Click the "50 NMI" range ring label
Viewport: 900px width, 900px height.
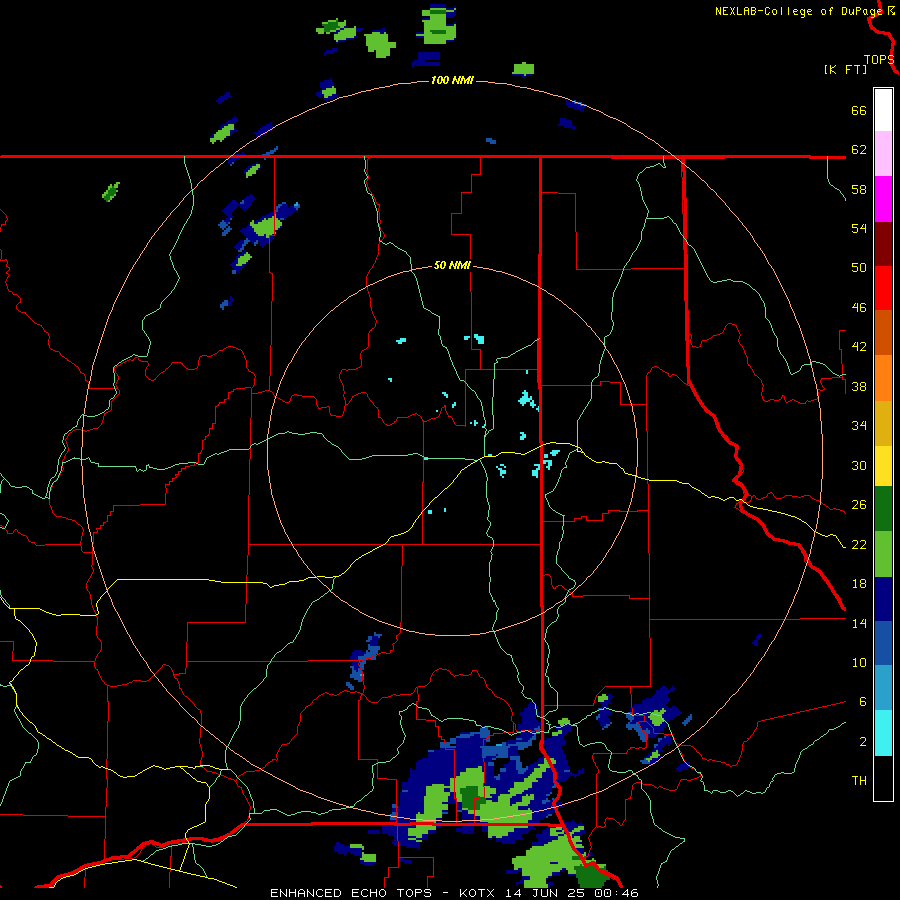(x=452, y=265)
